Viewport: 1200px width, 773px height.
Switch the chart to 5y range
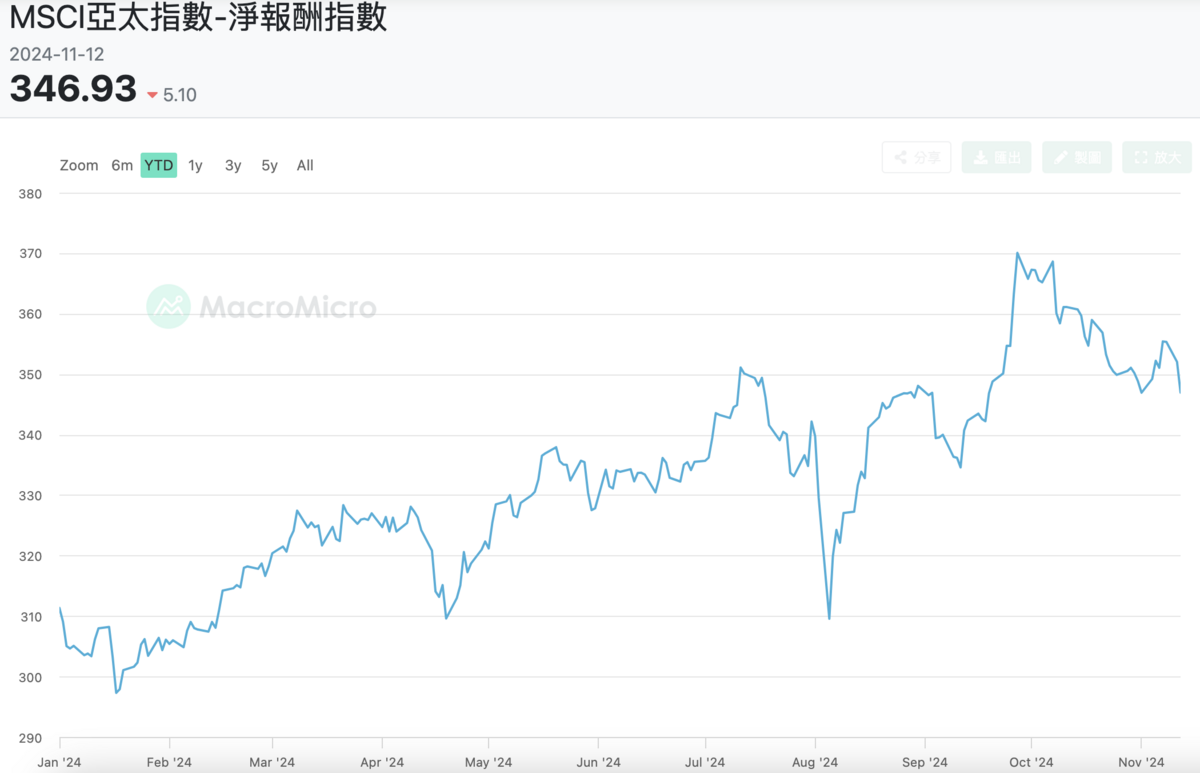click(x=270, y=165)
